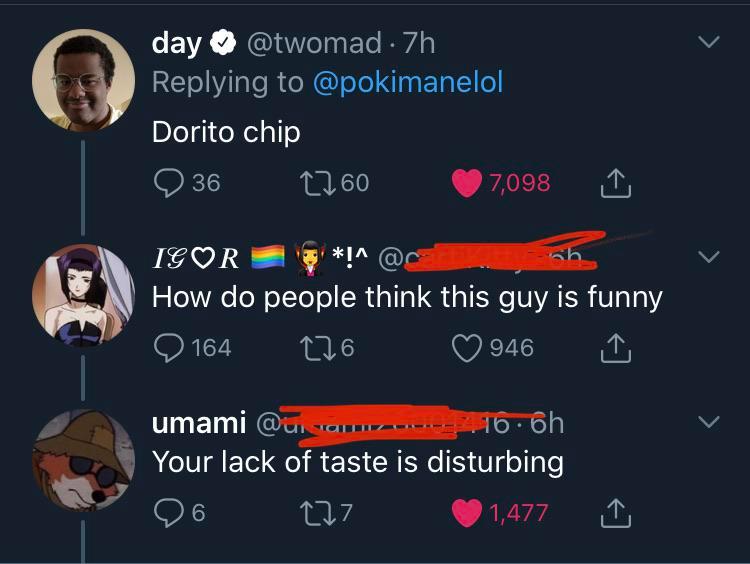This screenshot has height=564, width=750.
Task: Expand options chevron for IGOR's tweet
Action: [x=708, y=257]
